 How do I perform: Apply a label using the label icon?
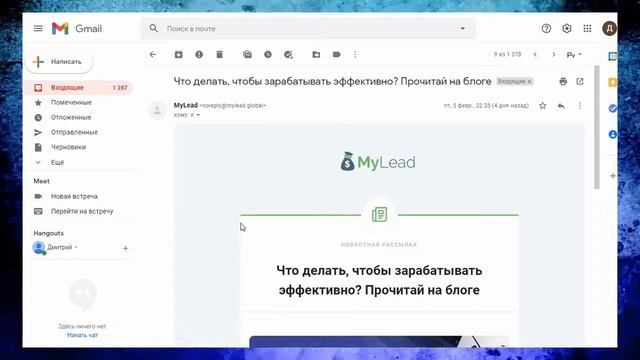337,54
